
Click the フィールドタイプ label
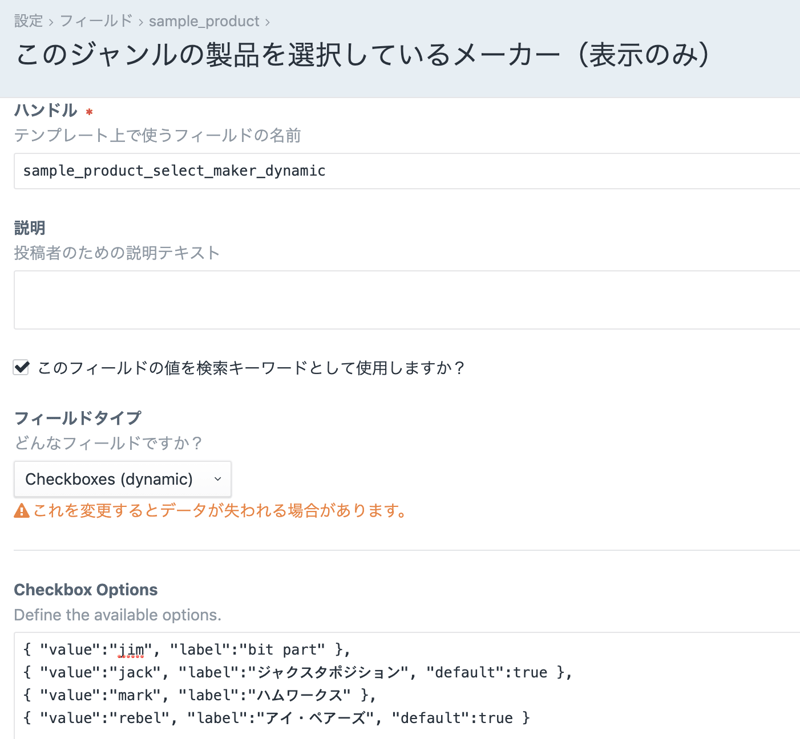(77, 417)
